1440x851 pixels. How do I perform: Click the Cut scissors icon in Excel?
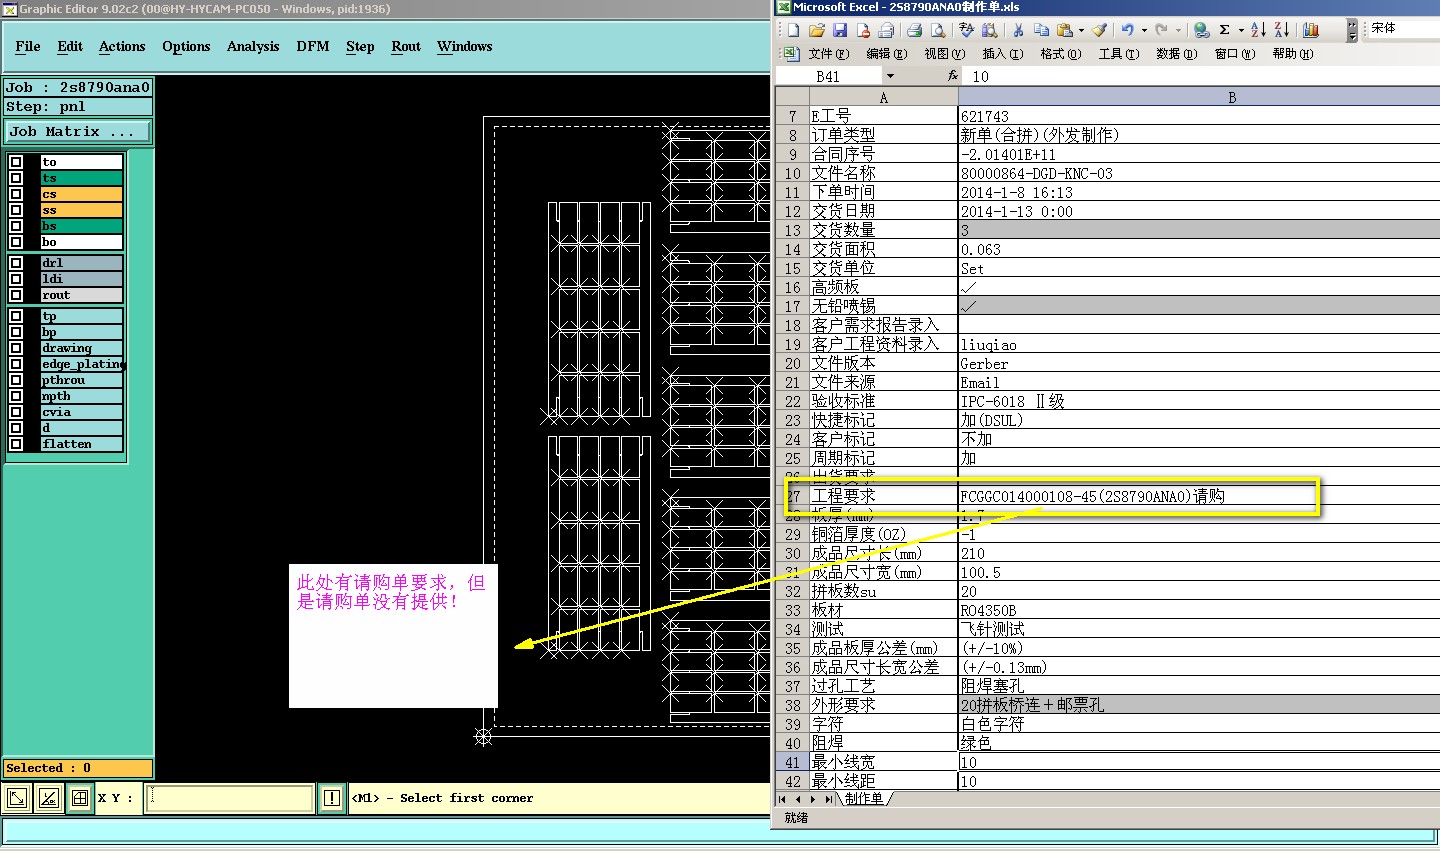coord(1018,30)
